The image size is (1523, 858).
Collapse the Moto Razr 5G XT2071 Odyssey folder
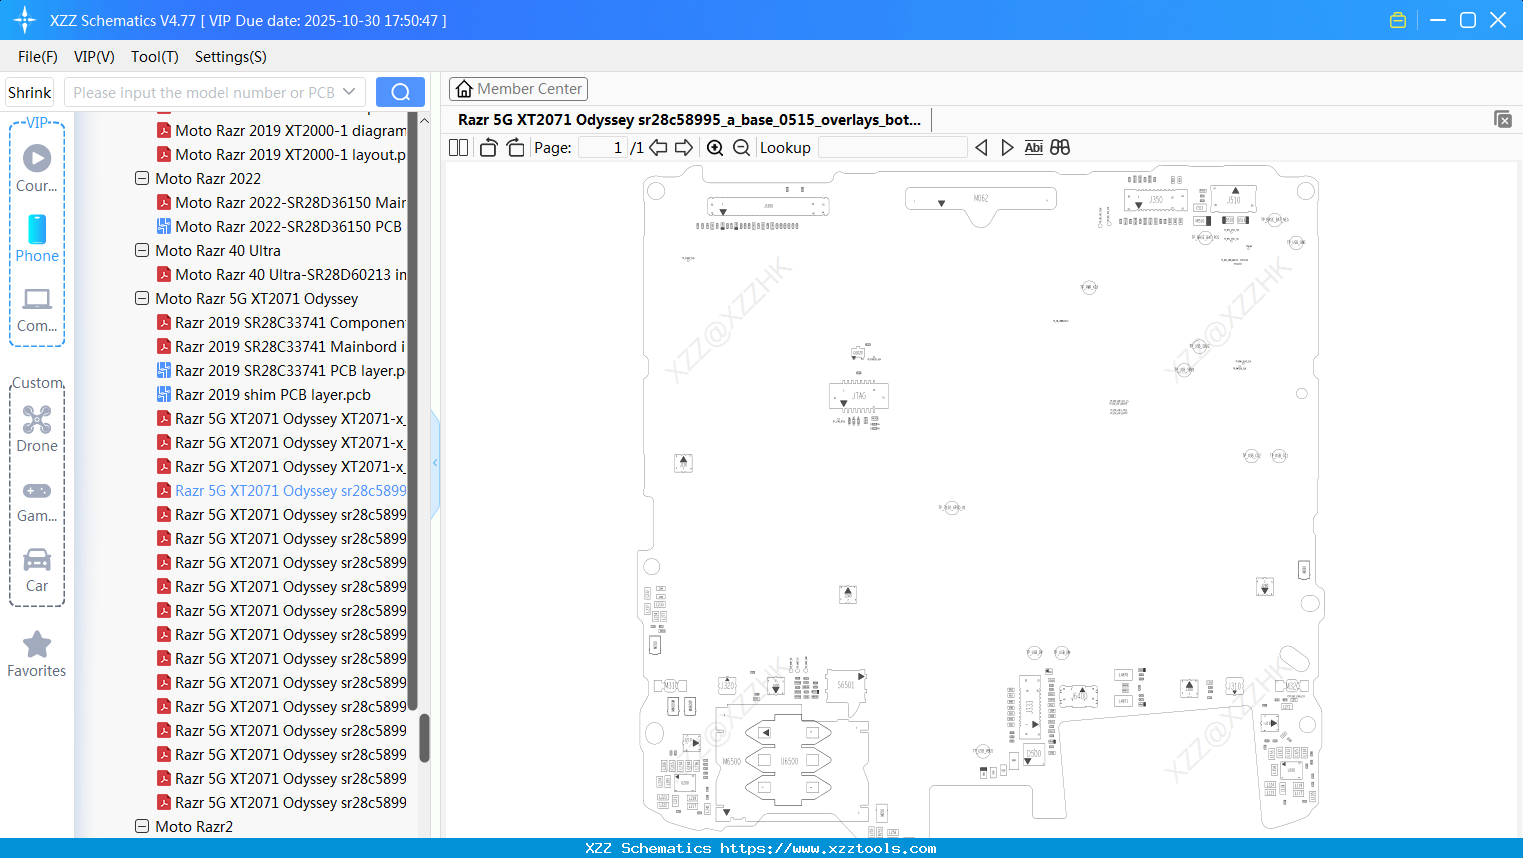(142, 299)
